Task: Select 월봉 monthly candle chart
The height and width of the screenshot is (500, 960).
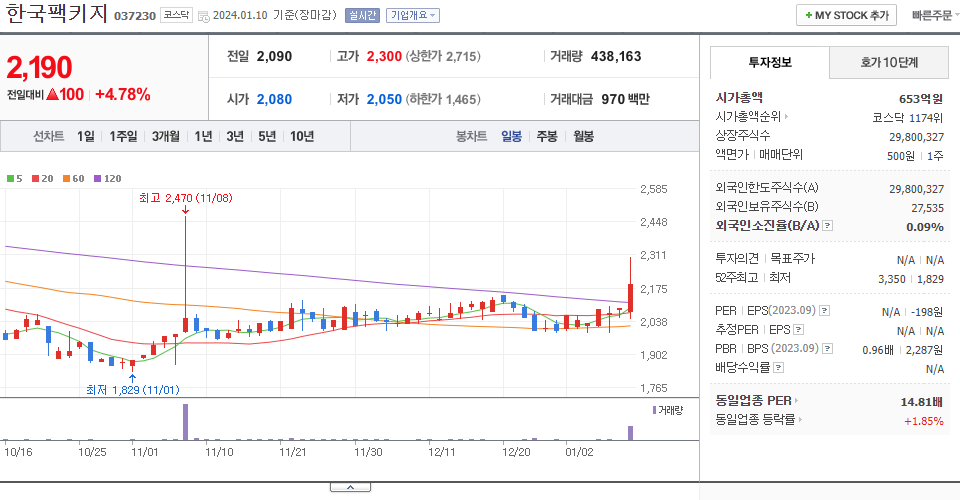Action: 583,136
